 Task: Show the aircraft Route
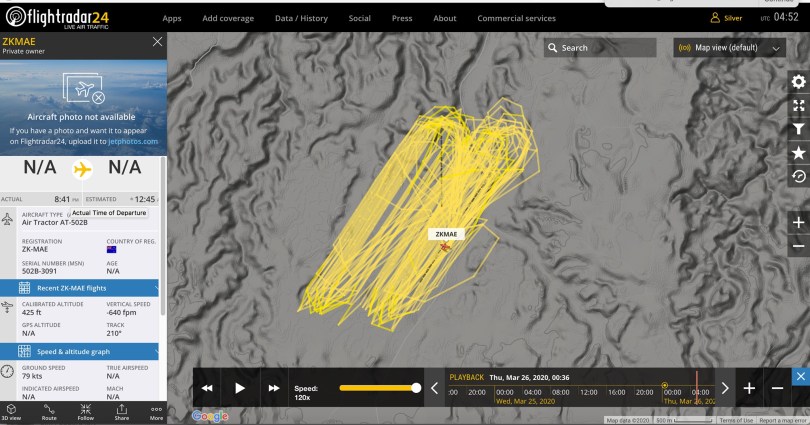pos(49,412)
